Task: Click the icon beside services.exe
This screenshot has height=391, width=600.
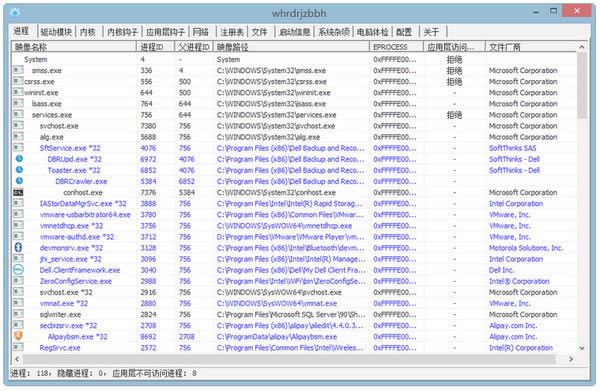Action: [18, 114]
